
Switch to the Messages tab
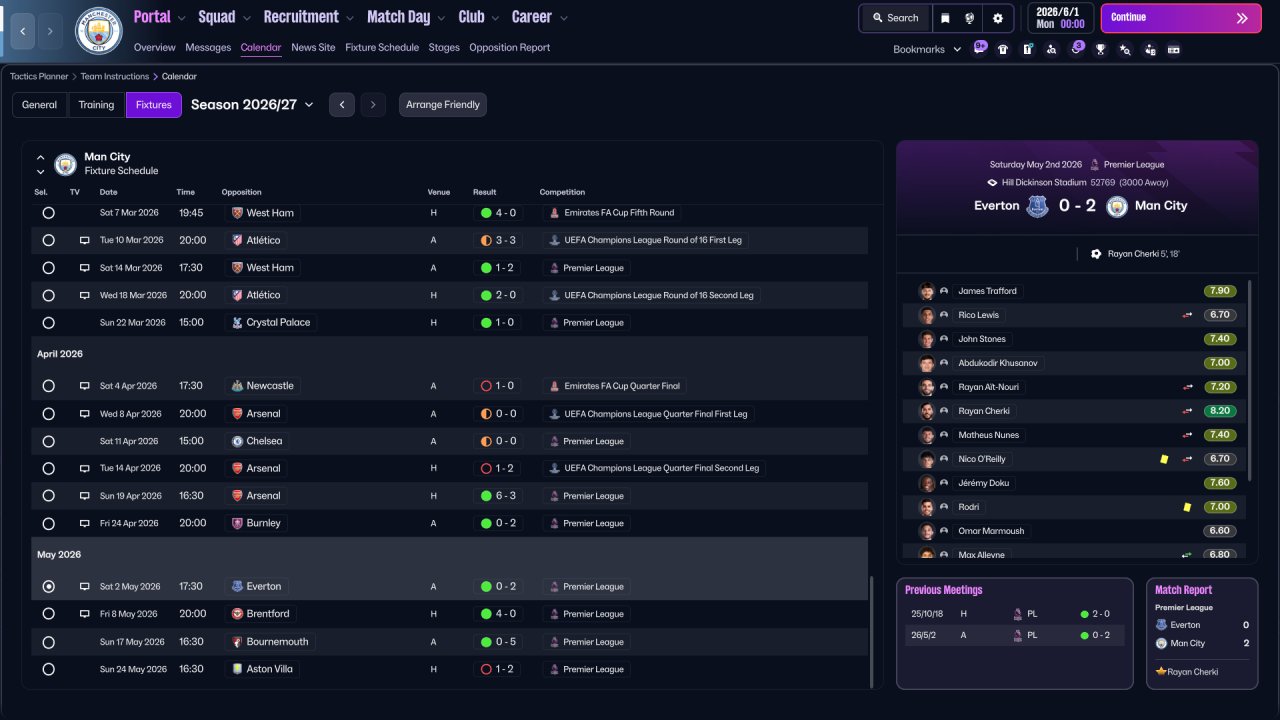point(208,48)
